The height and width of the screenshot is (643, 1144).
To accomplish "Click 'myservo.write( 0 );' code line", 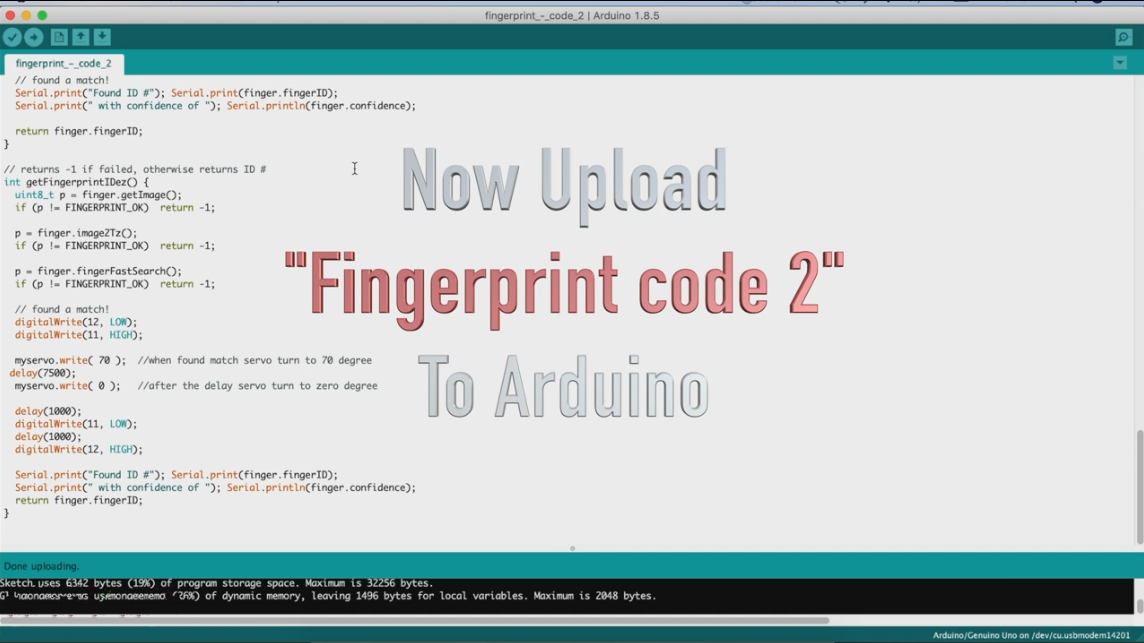I will click(67, 385).
